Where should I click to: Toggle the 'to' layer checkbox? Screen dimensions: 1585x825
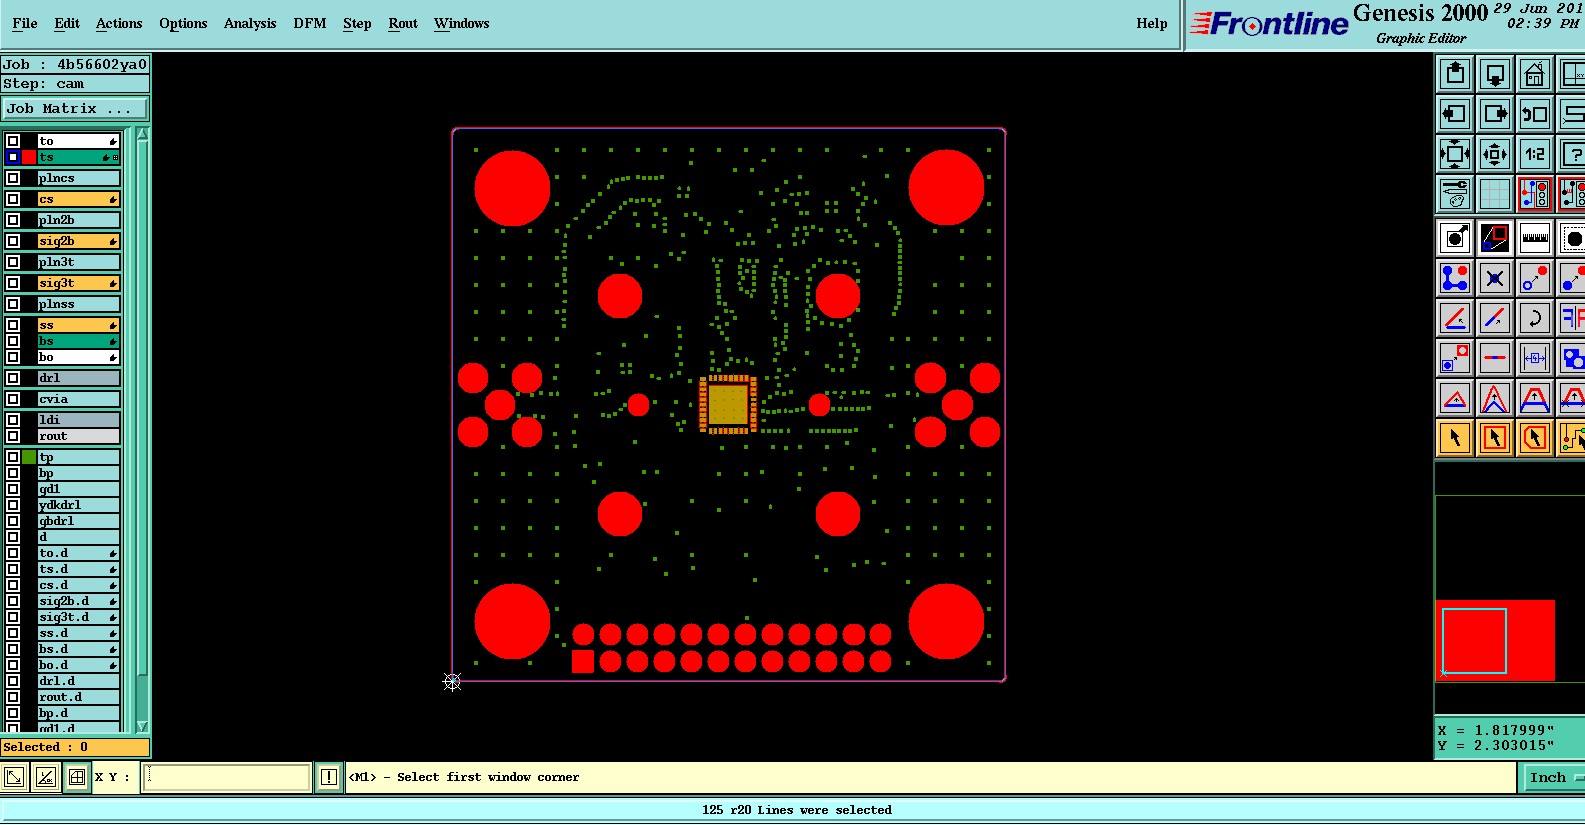(13, 141)
